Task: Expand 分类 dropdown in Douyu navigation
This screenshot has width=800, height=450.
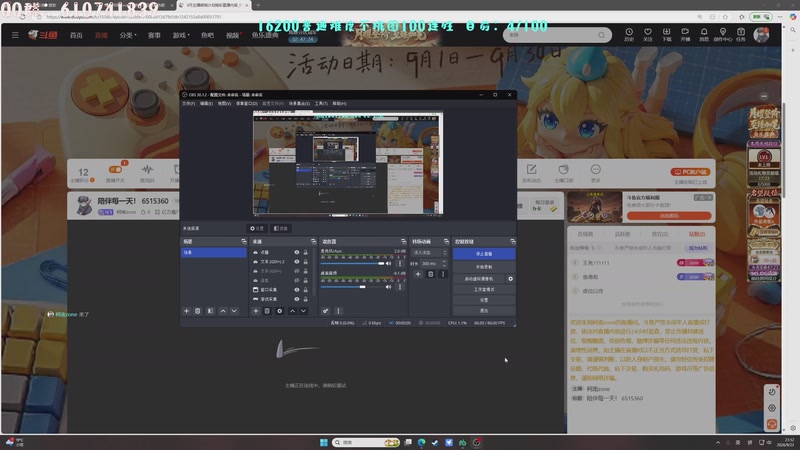Action: point(128,35)
